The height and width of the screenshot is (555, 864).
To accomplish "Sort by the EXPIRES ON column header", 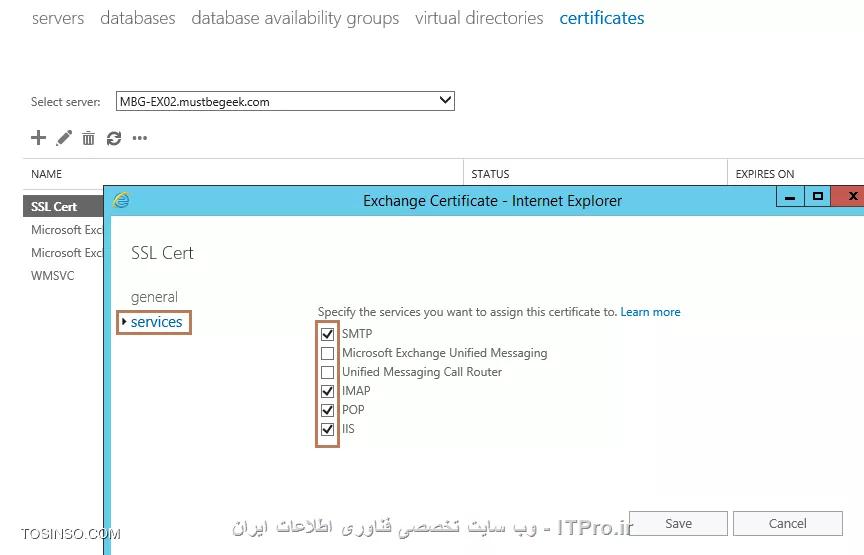I will point(765,174).
